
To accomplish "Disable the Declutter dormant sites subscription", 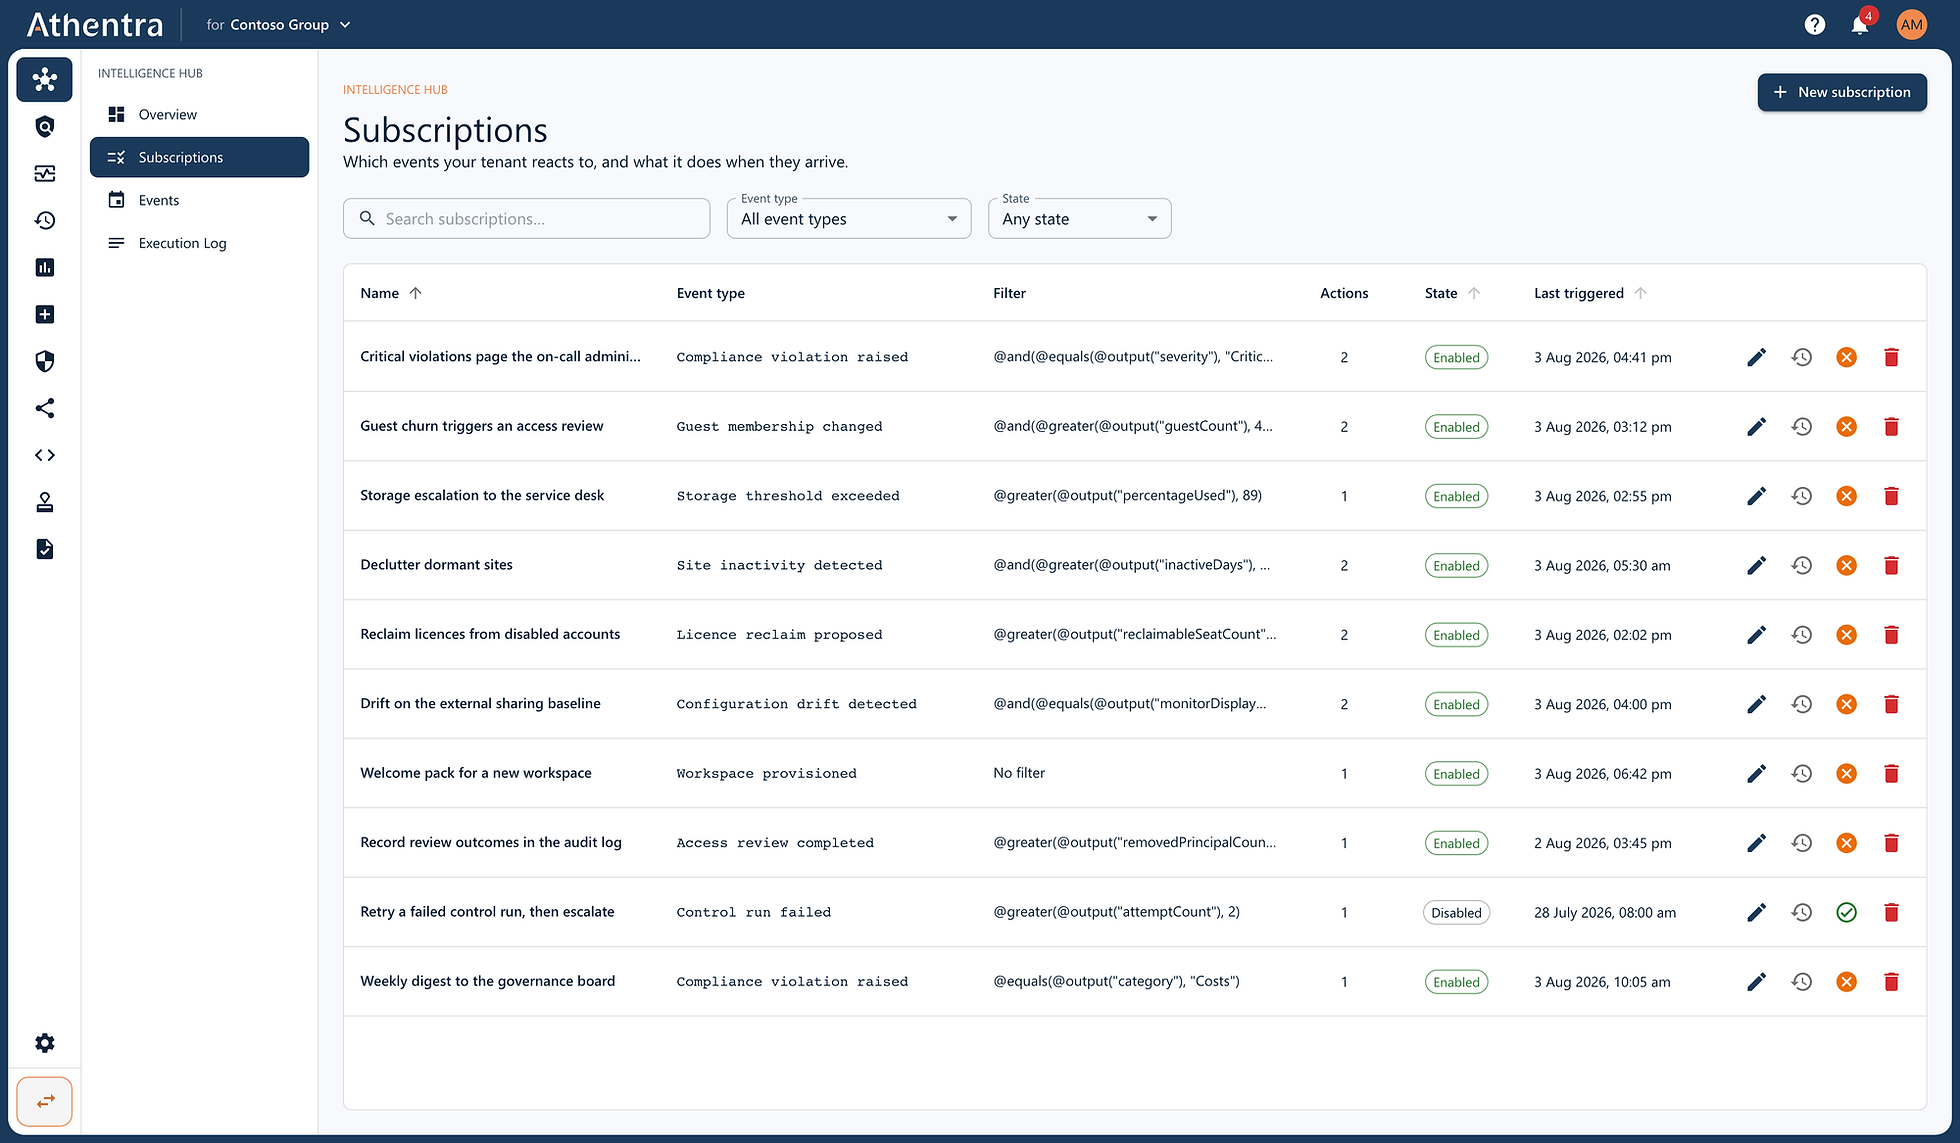I will 1846,566.
